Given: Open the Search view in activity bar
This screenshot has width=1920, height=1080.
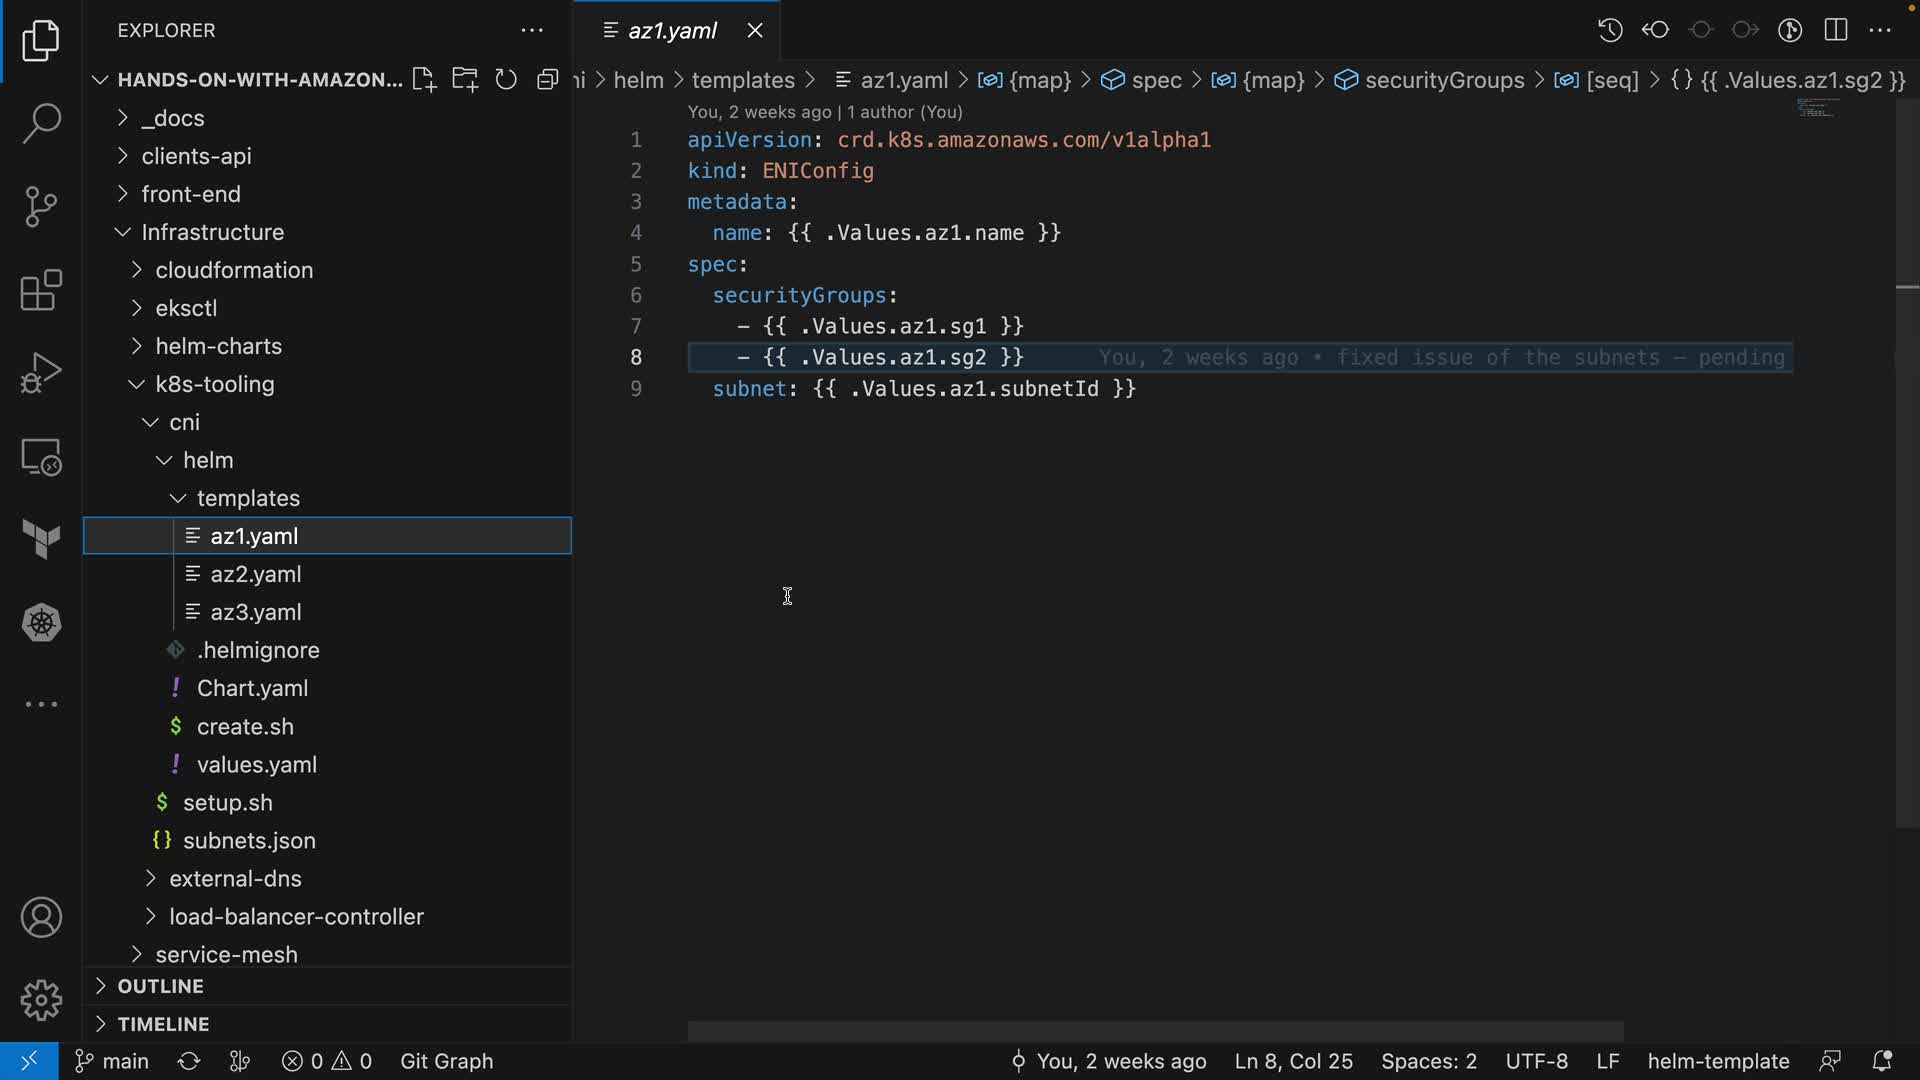Looking at the screenshot, I should tap(41, 124).
